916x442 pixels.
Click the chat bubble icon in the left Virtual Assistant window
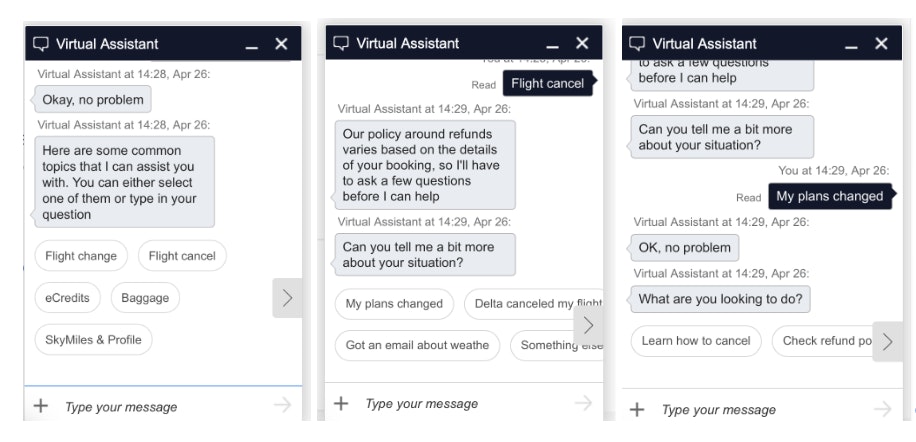pyautogui.click(x=40, y=44)
